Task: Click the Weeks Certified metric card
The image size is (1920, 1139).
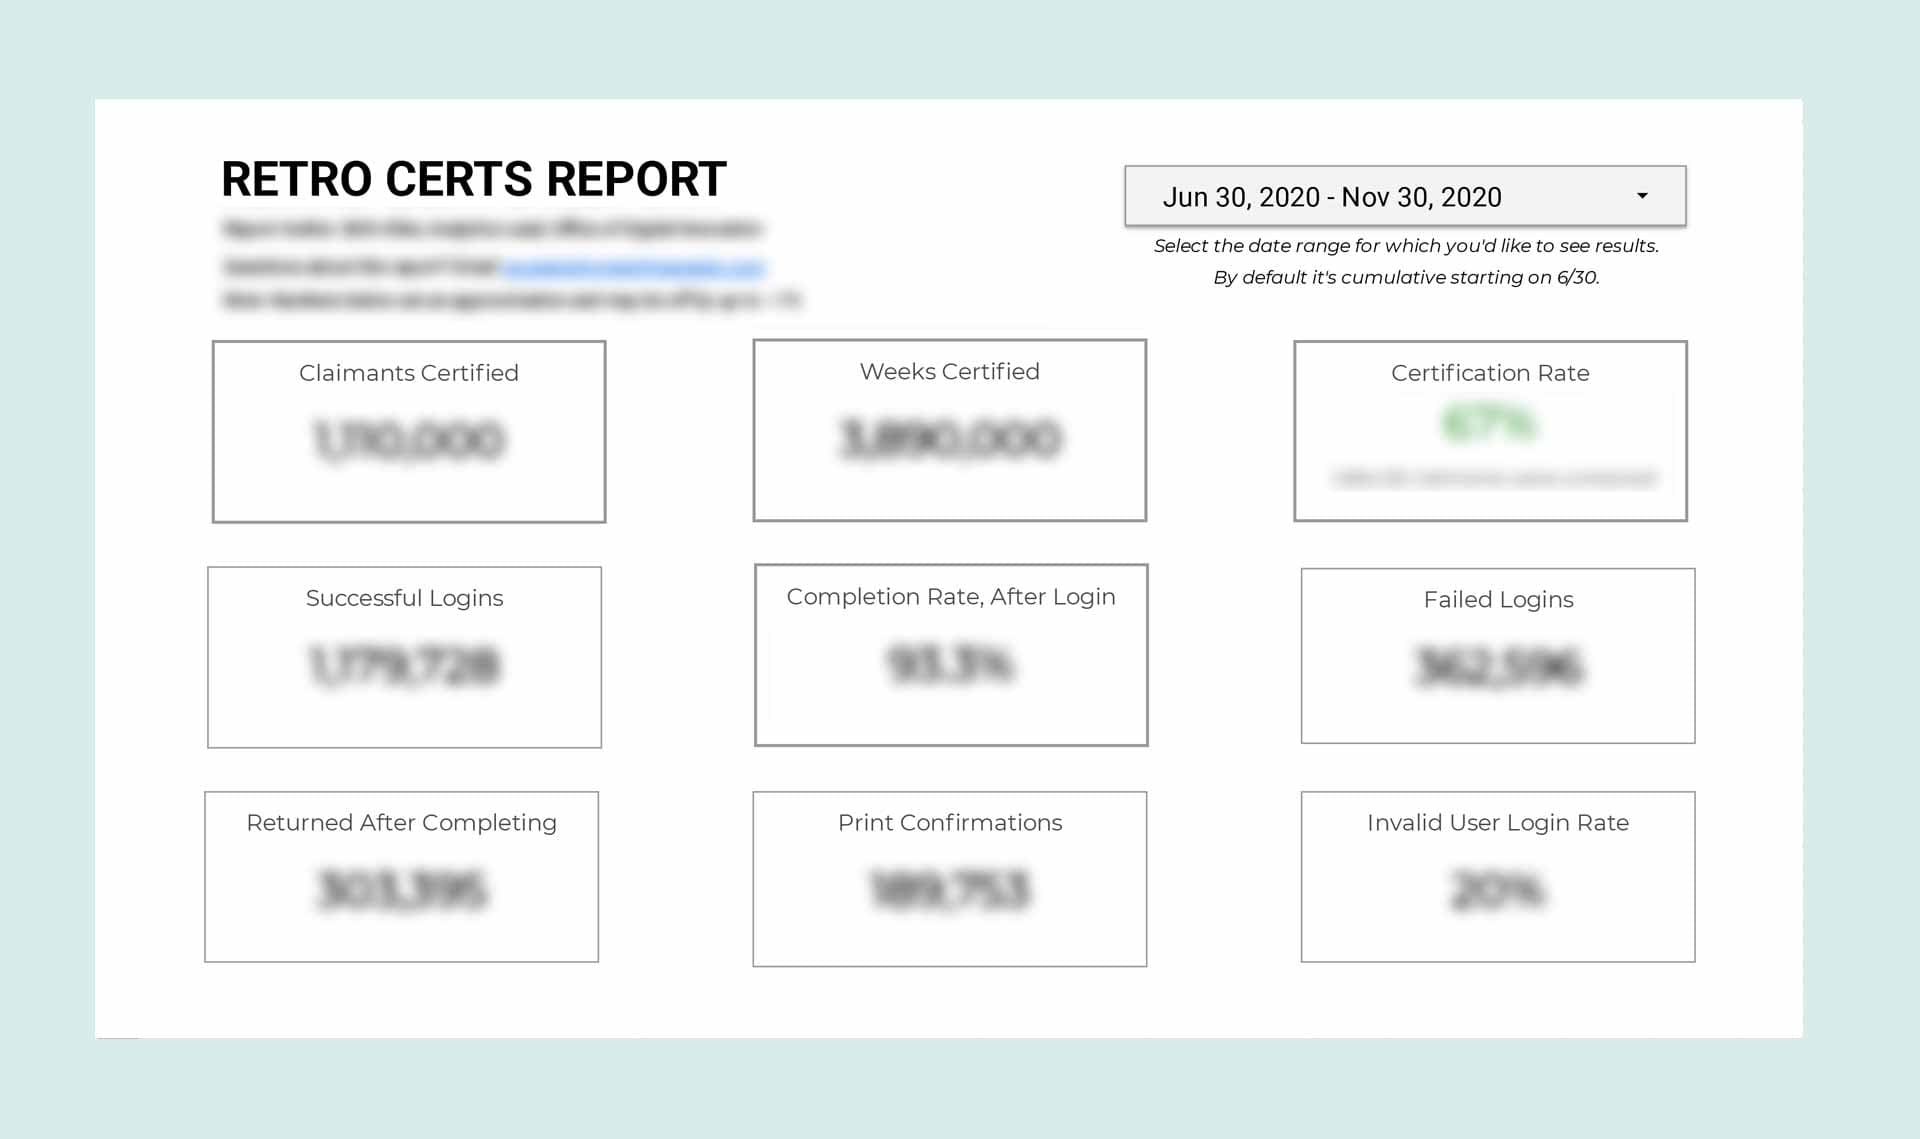Action: [x=949, y=428]
